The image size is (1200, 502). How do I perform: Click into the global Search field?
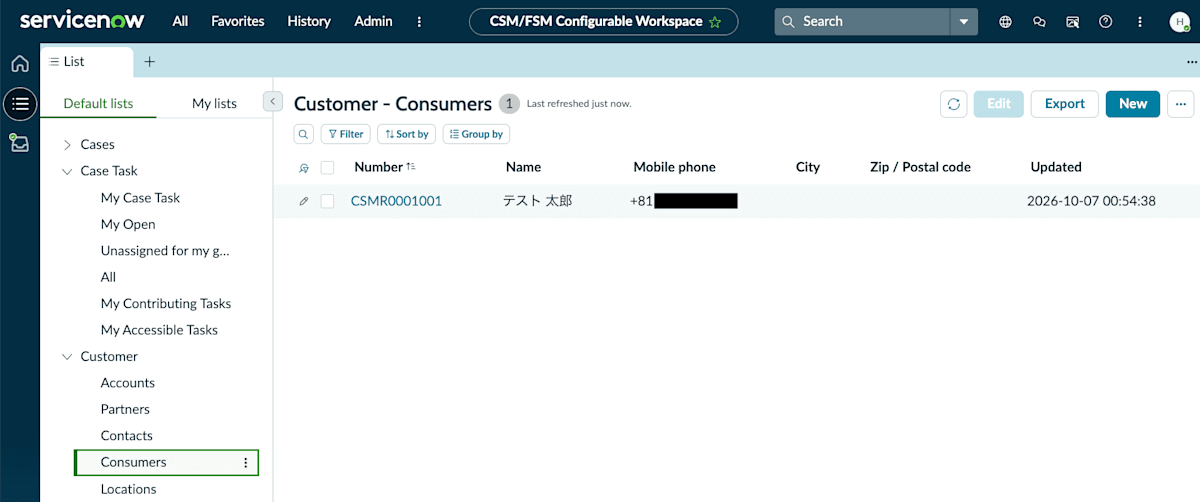[x=863, y=21]
